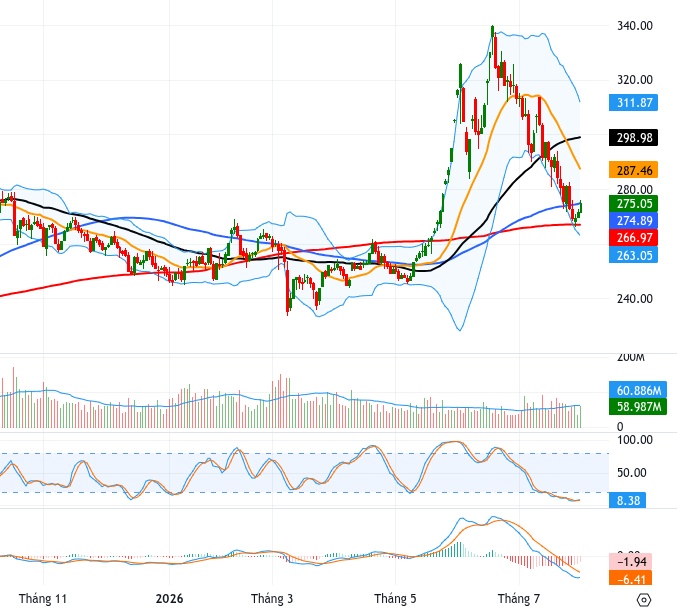Click the orange 287.46 price label
The image size is (677, 612).
633,170
